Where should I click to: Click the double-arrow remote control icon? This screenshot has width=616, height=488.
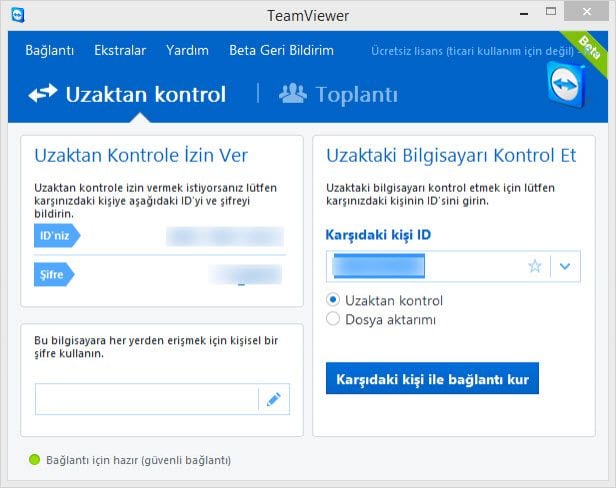pos(43,93)
